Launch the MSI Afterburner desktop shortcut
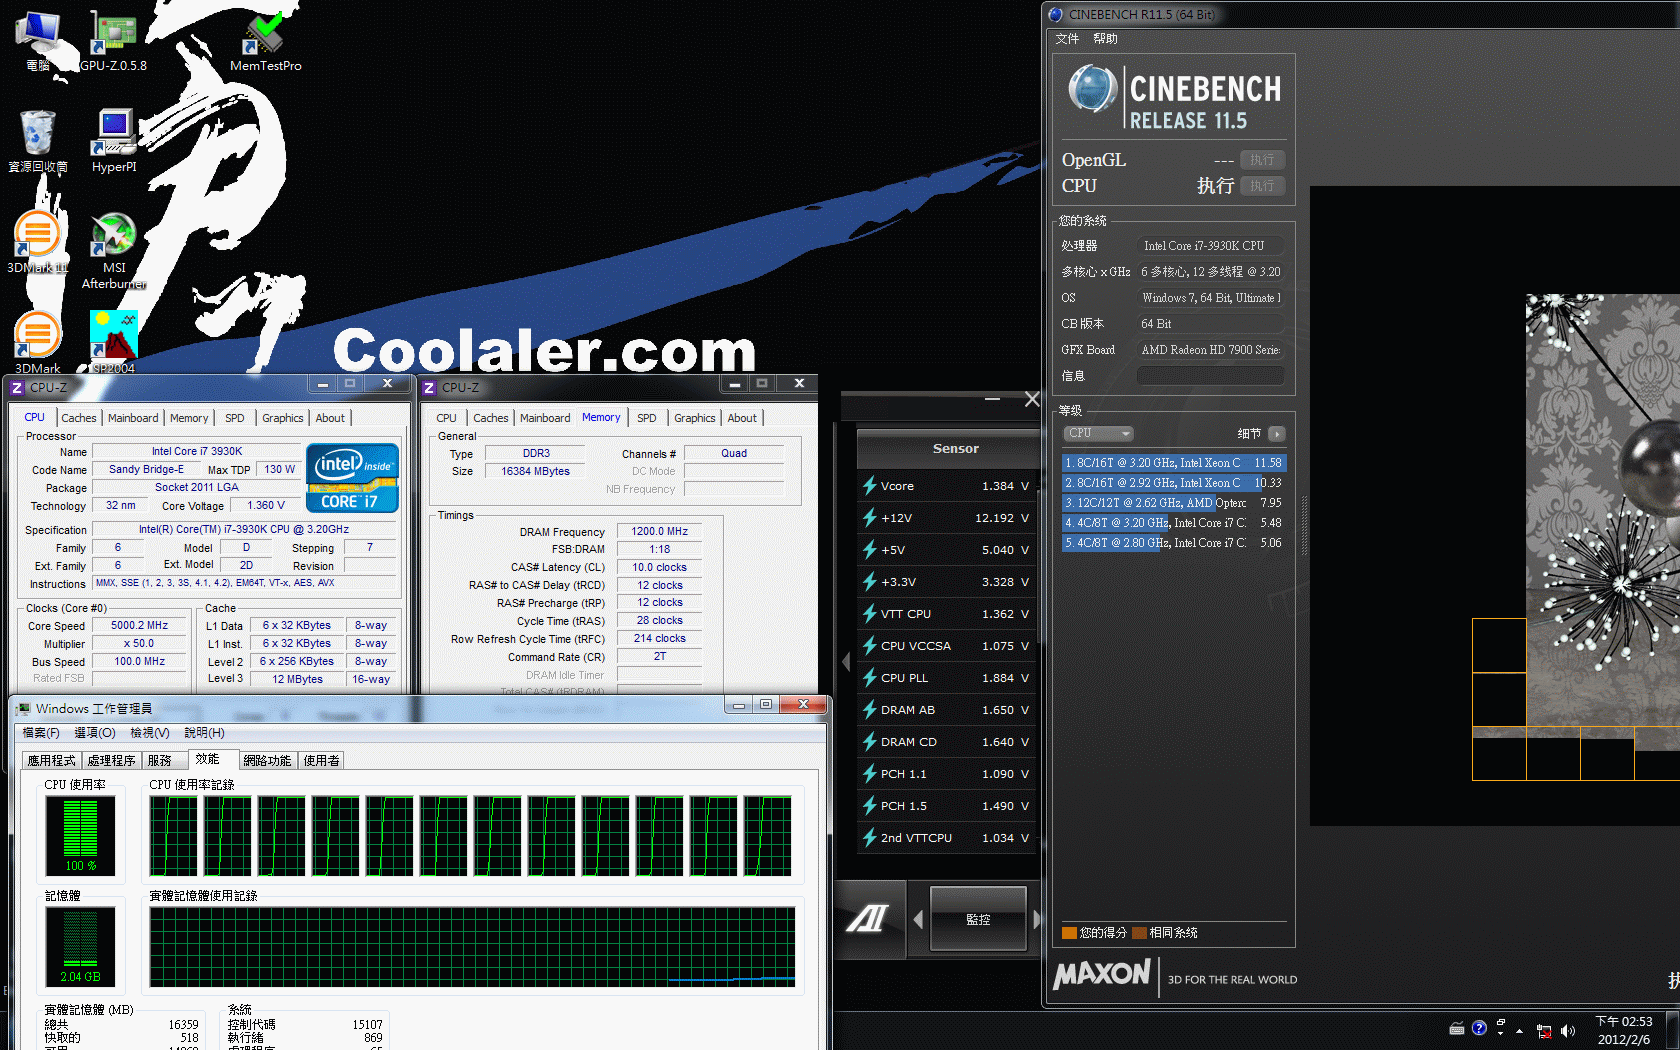The width and height of the screenshot is (1680, 1050). (114, 250)
